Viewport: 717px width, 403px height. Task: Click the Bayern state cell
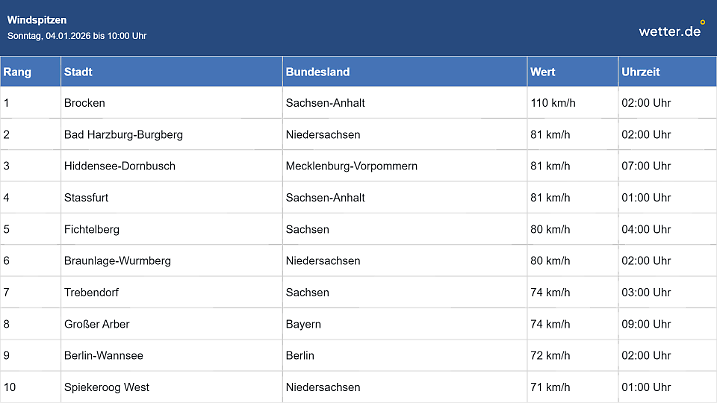(303, 324)
